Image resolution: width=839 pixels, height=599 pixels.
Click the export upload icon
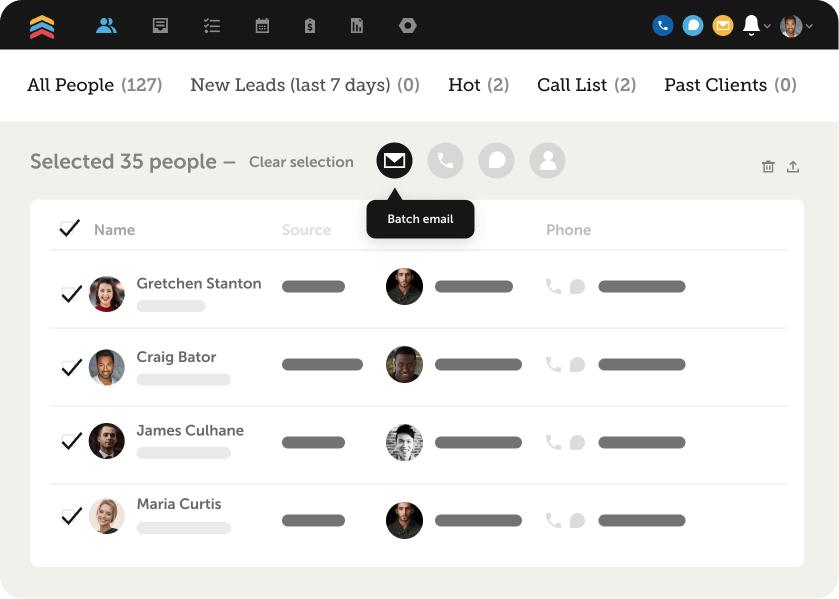coord(793,167)
